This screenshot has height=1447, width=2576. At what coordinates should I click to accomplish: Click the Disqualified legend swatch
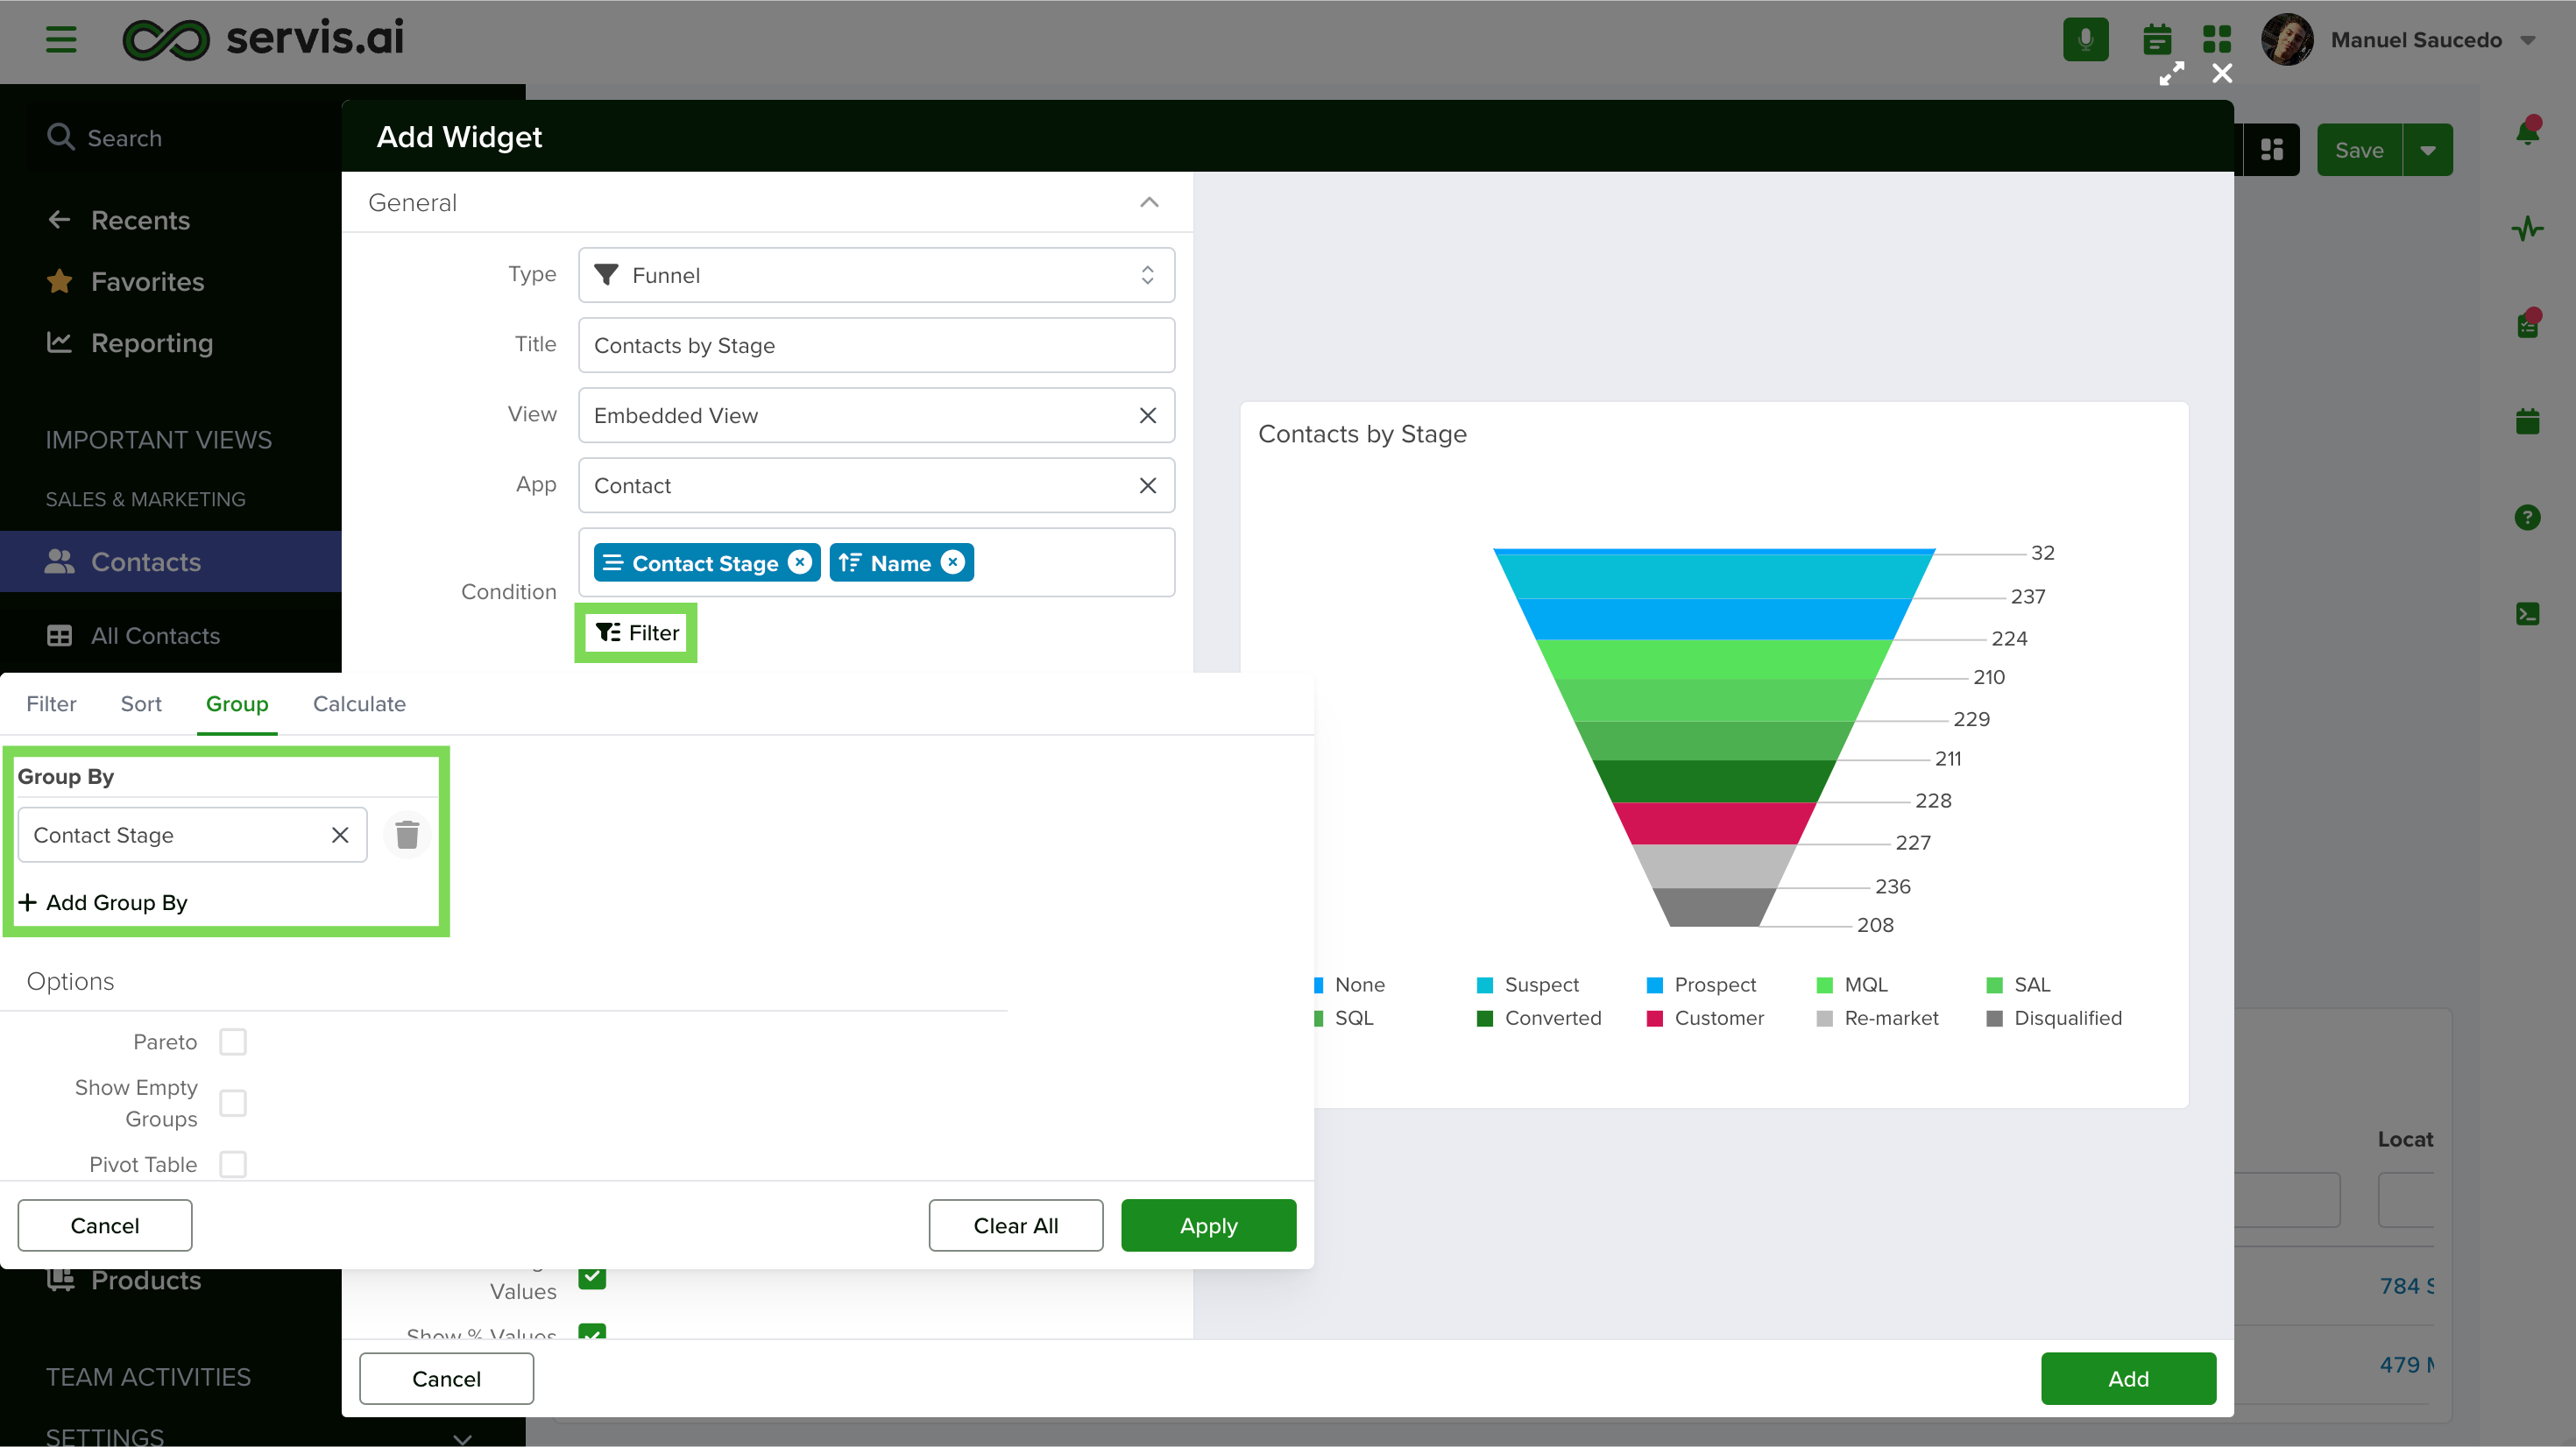click(x=1994, y=1018)
